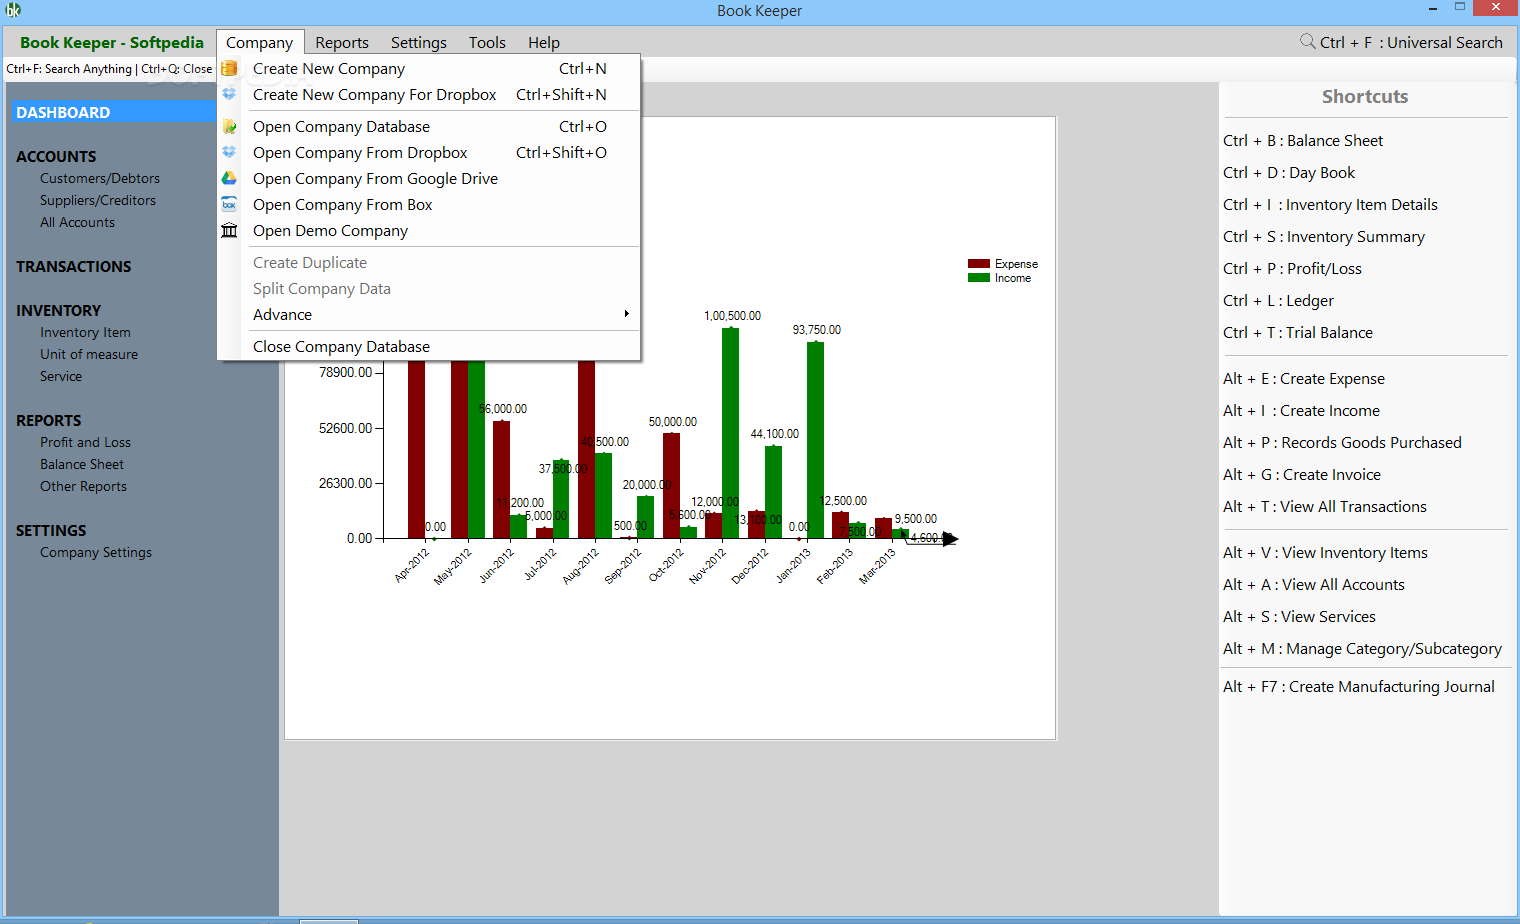The width and height of the screenshot is (1520, 924).
Task: Open Company Settings in sidebar
Action: click(96, 553)
